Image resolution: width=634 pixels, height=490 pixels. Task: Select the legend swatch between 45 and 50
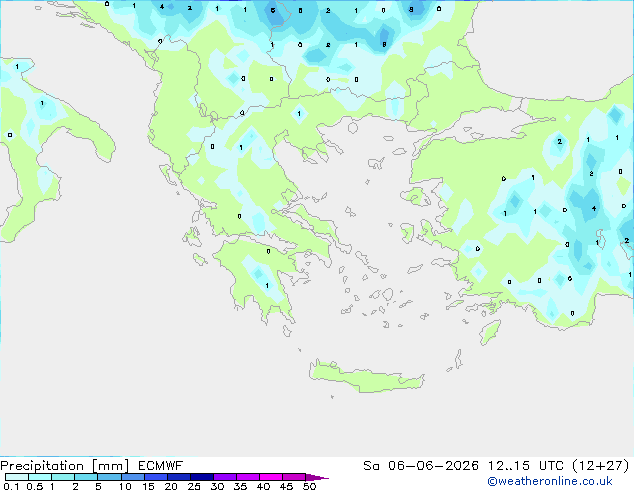click(x=294, y=477)
